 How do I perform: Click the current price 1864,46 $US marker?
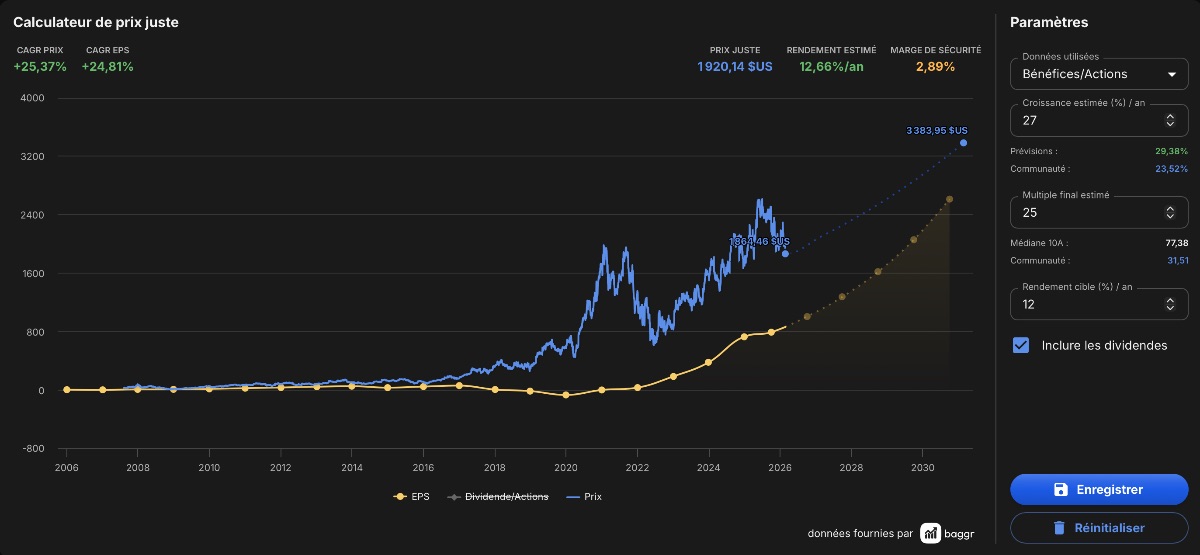point(785,254)
